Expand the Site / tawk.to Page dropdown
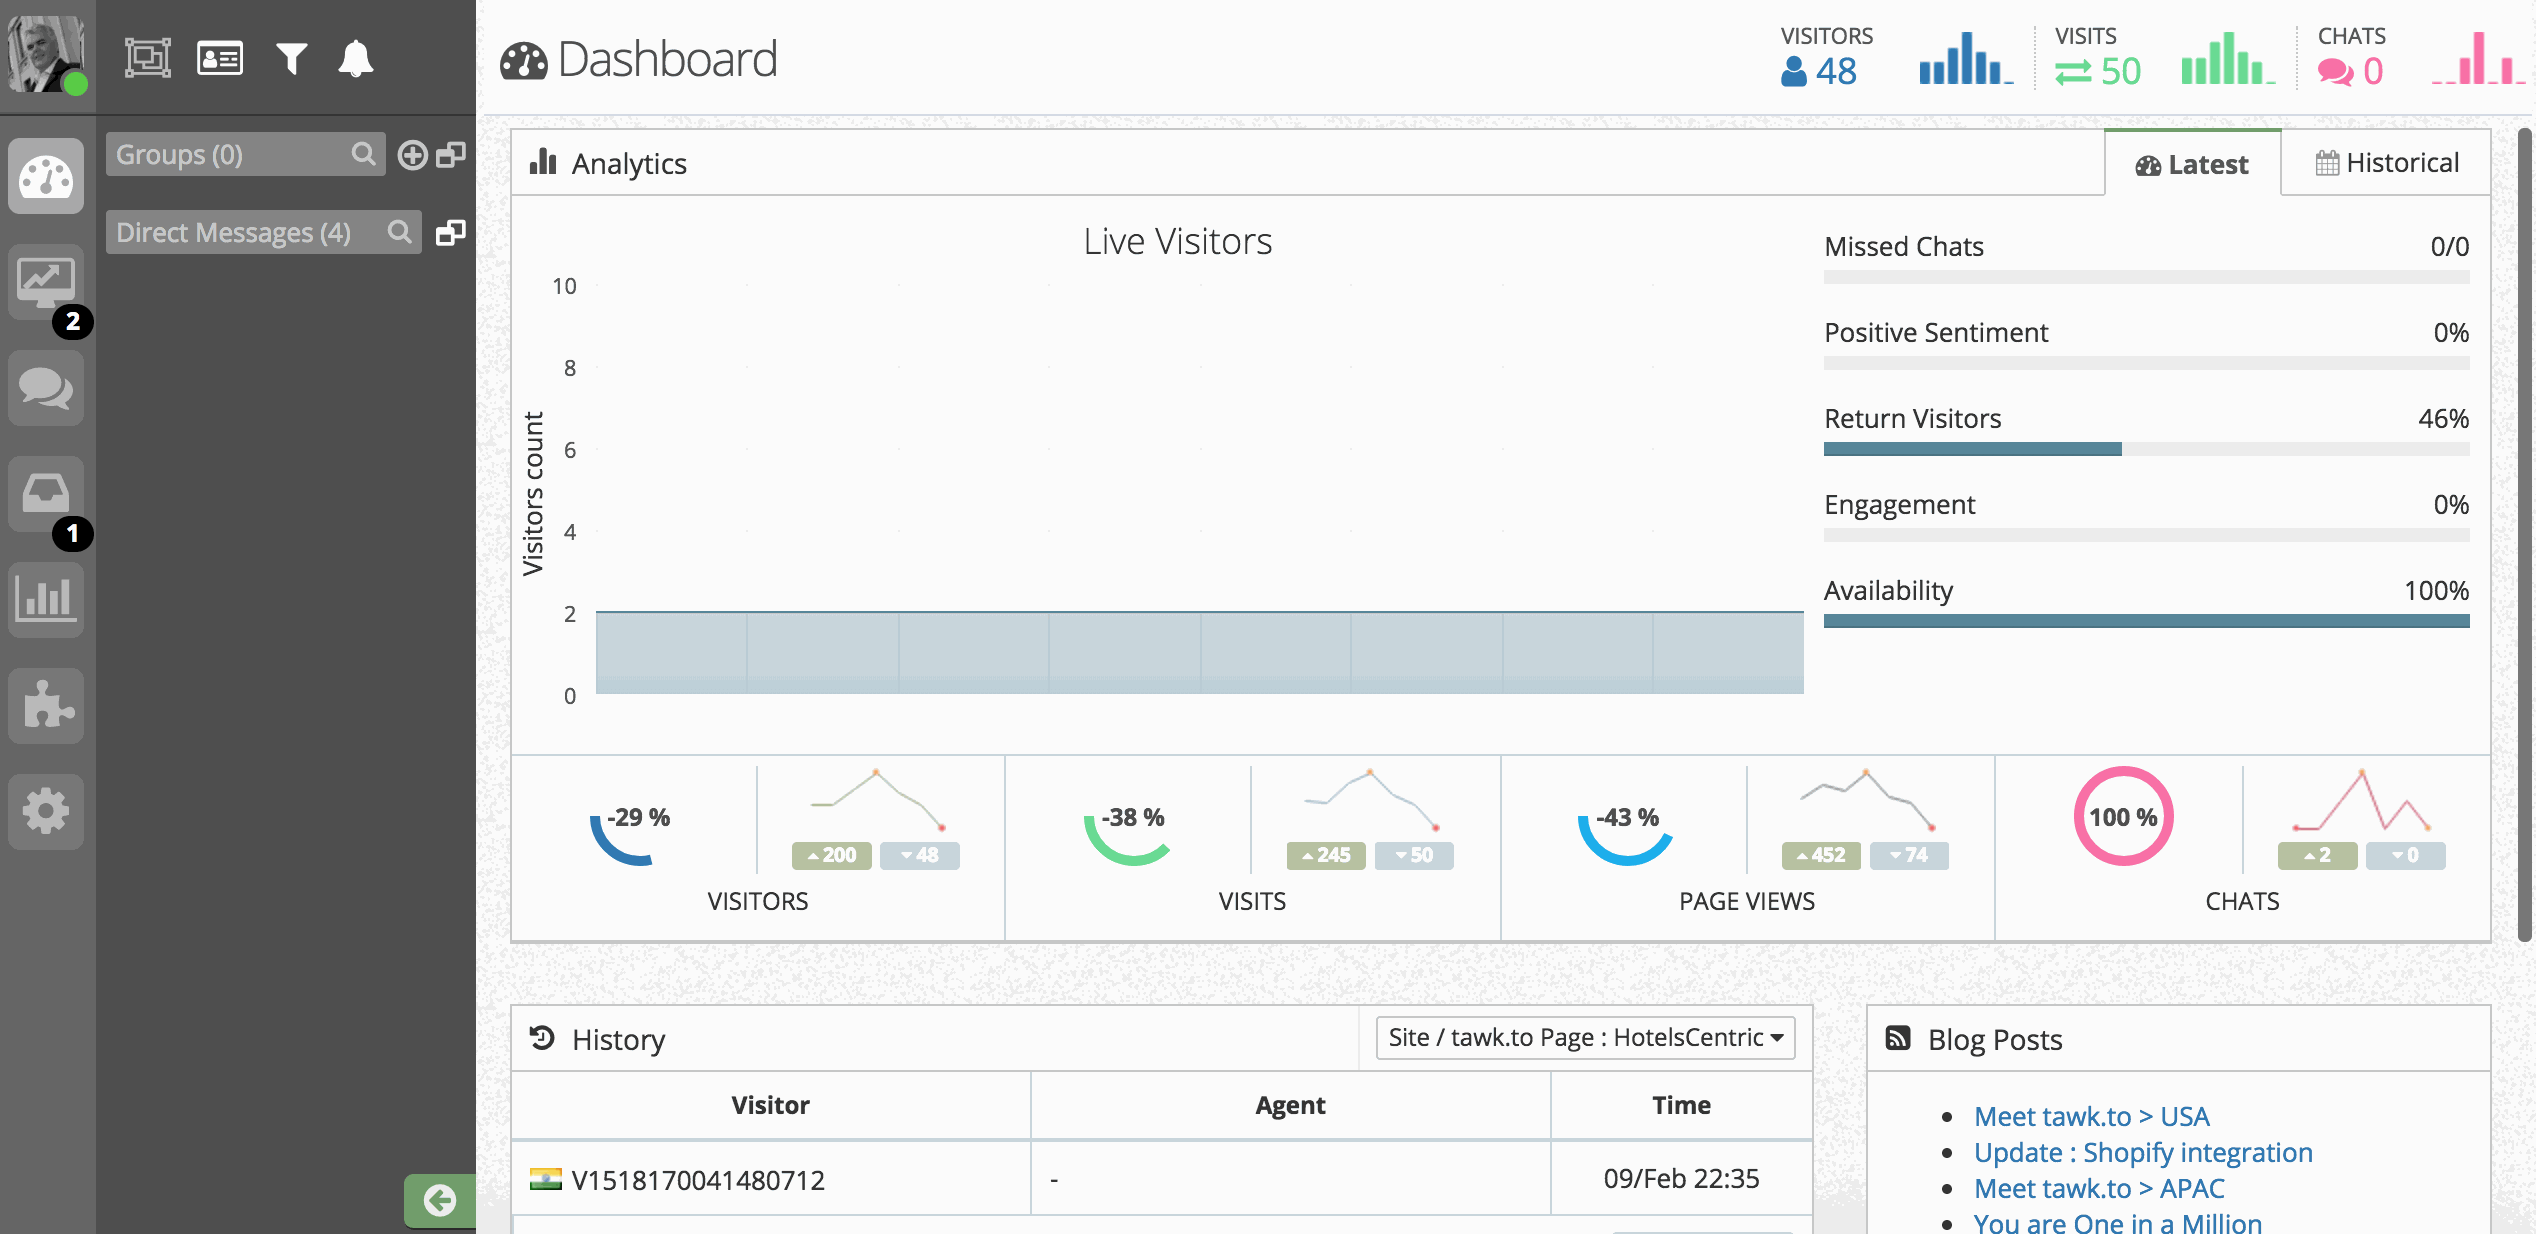This screenshot has height=1234, width=2536. pos(1585,1038)
